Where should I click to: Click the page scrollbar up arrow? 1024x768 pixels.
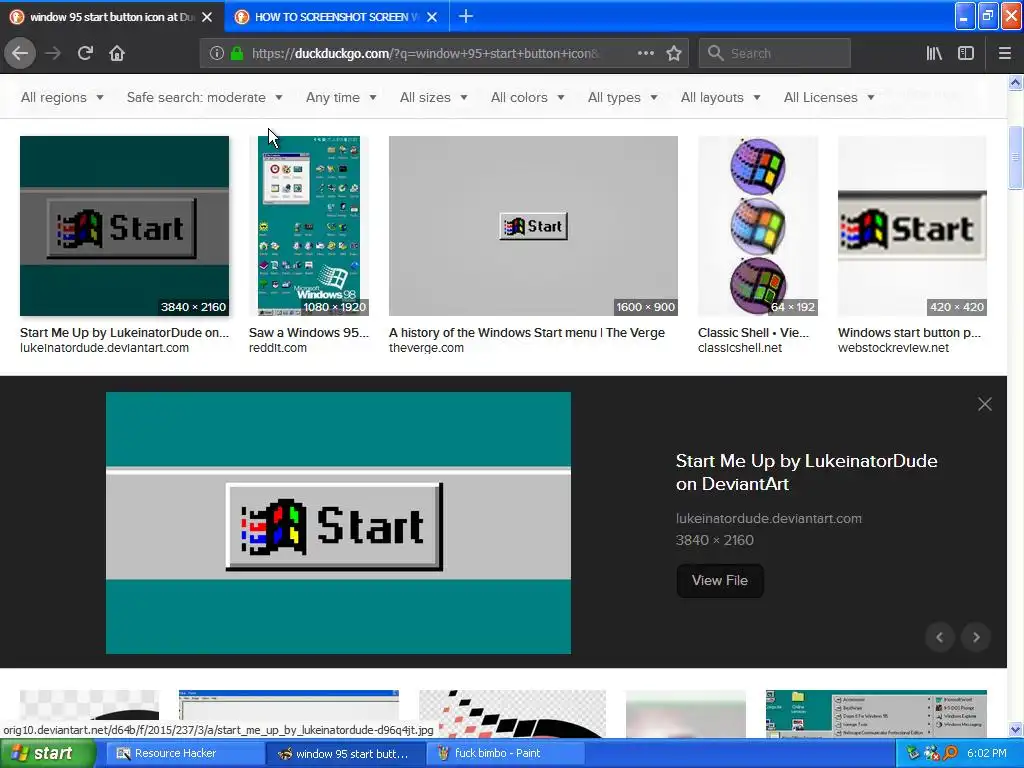[1016, 82]
